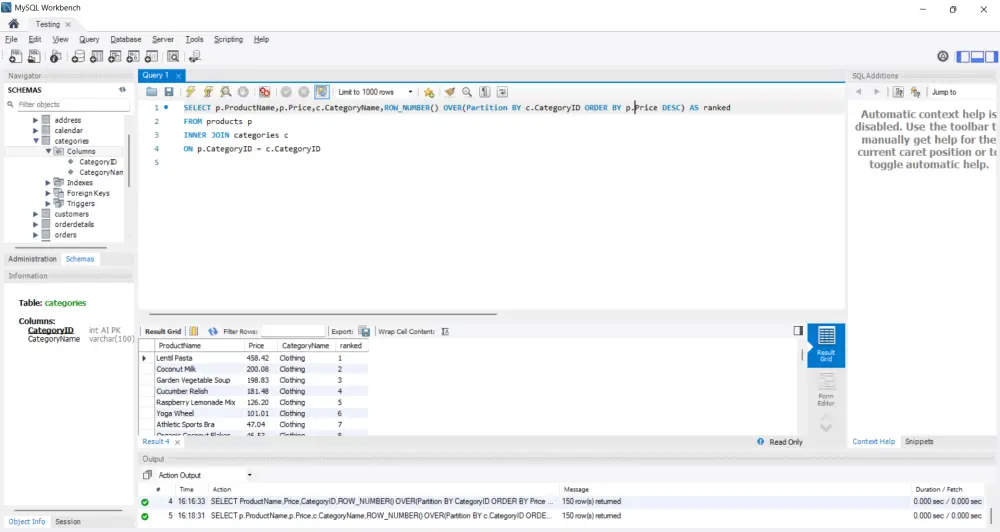Beautify the SQL with broom icon
The image size is (1000, 532).
click(450, 92)
